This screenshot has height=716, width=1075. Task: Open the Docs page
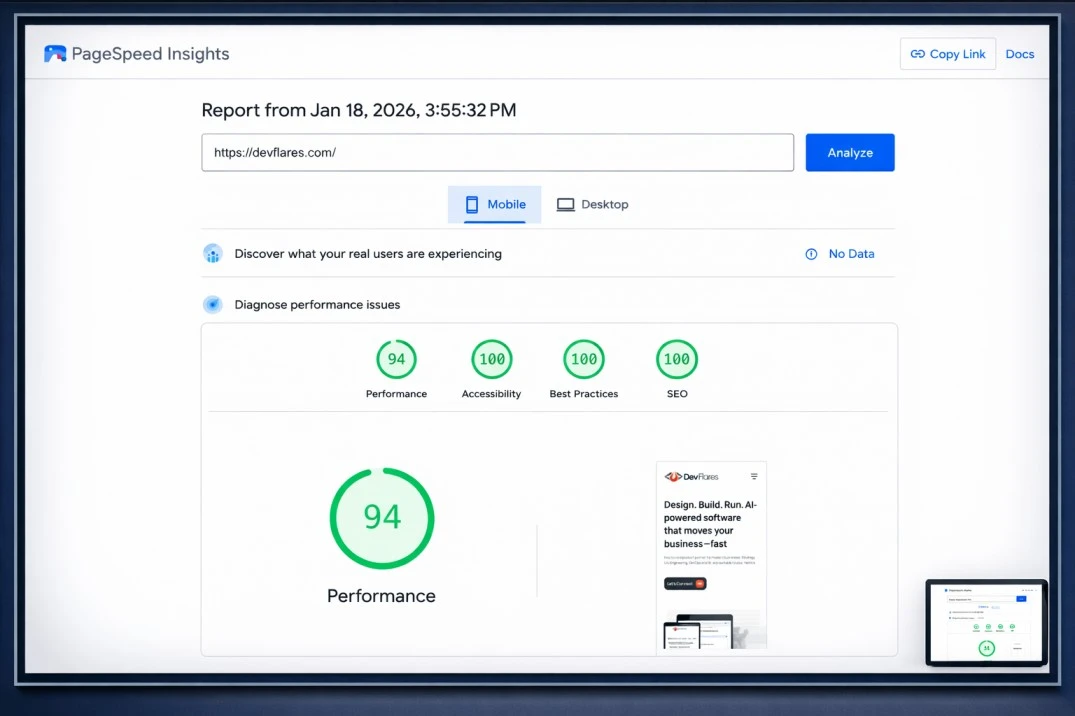1020,54
